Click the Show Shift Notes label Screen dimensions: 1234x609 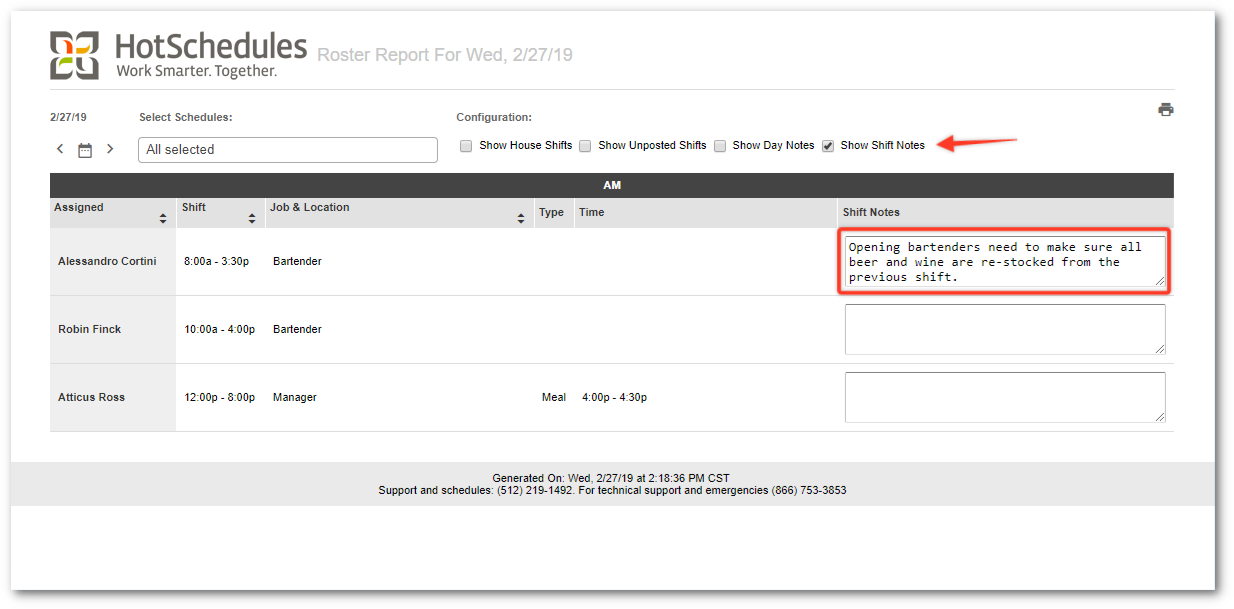pos(883,146)
